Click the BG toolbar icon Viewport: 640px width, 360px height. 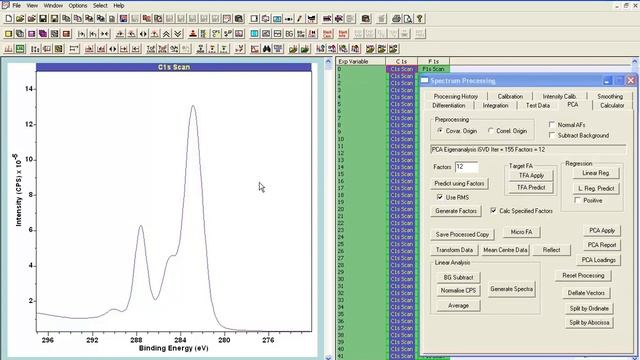[x=289, y=34]
